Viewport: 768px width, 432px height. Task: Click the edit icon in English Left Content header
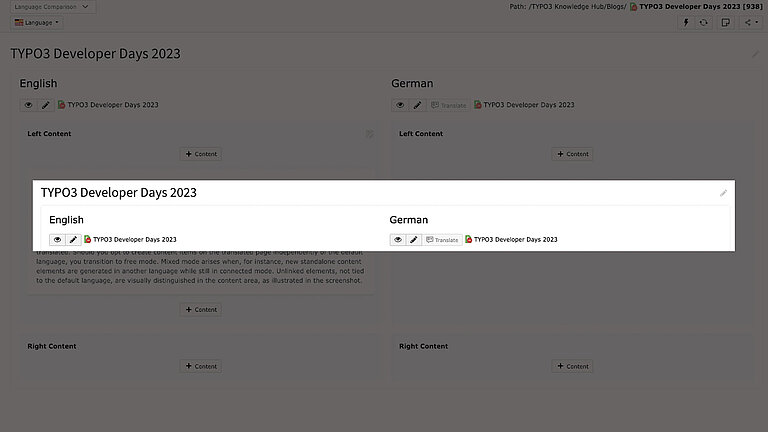[x=369, y=133]
